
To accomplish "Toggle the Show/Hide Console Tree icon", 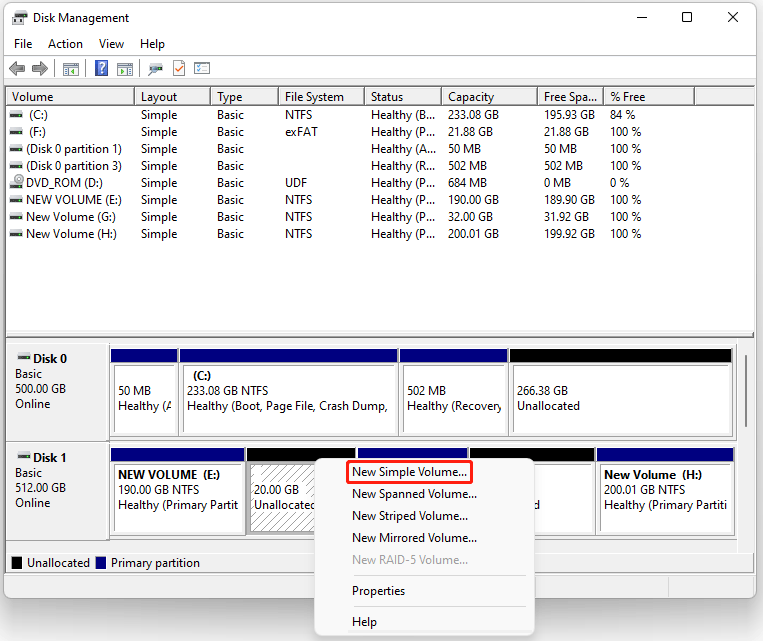I will (x=71, y=69).
